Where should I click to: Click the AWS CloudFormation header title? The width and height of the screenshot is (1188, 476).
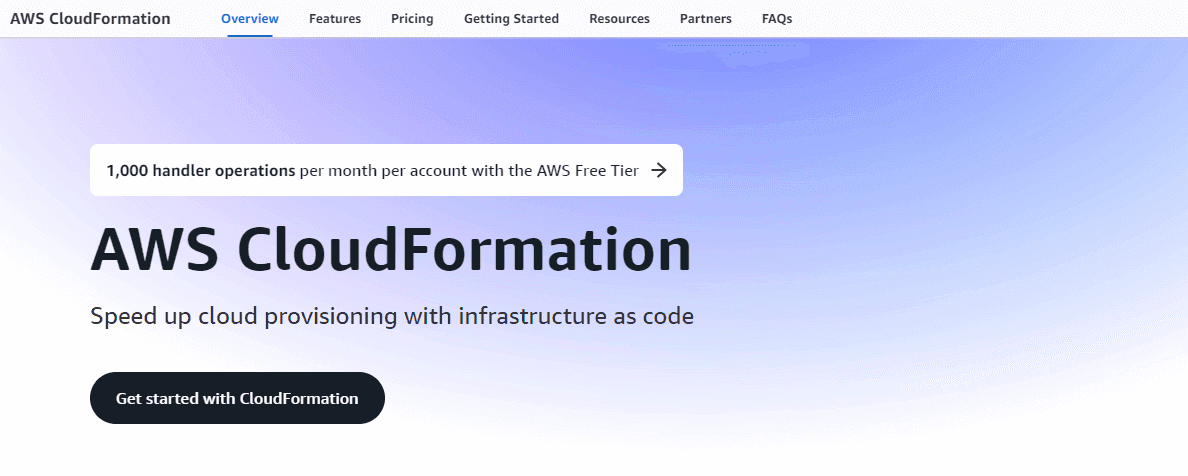click(x=90, y=19)
